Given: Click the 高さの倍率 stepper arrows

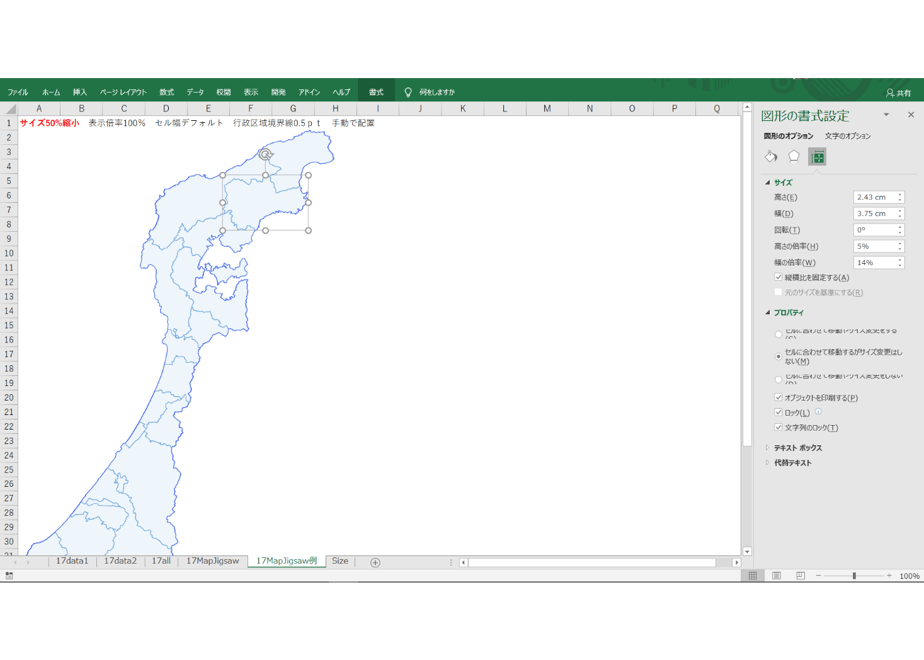Looking at the screenshot, I should point(900,246).
